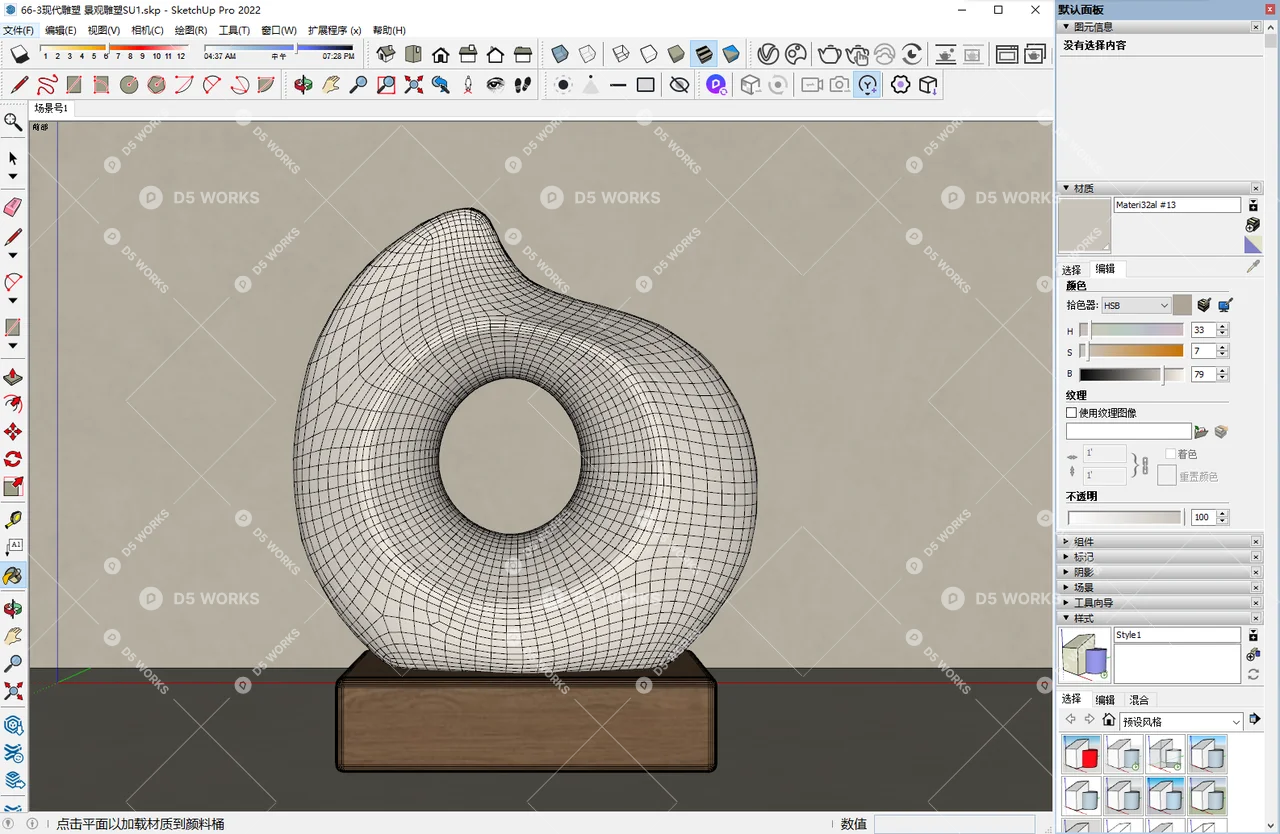Switch to materials 选择 tab
Image resolution: width=1280 pixels, height=834 pixels.
click(1071, 270)
